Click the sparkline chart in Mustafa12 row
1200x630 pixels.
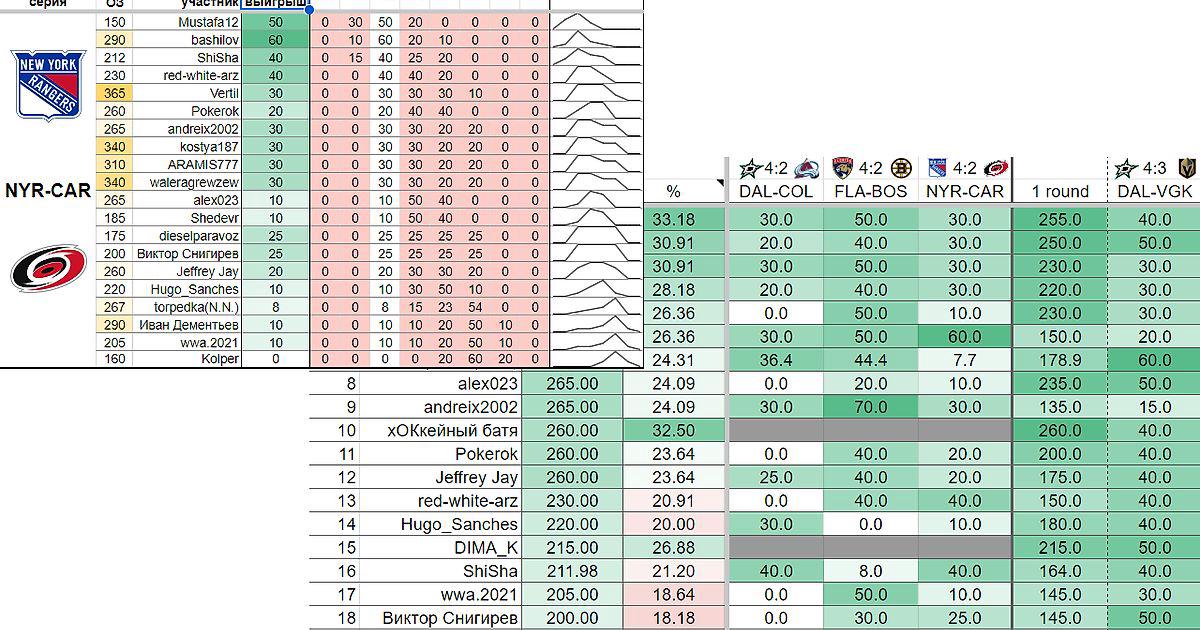tap(597, 22)
